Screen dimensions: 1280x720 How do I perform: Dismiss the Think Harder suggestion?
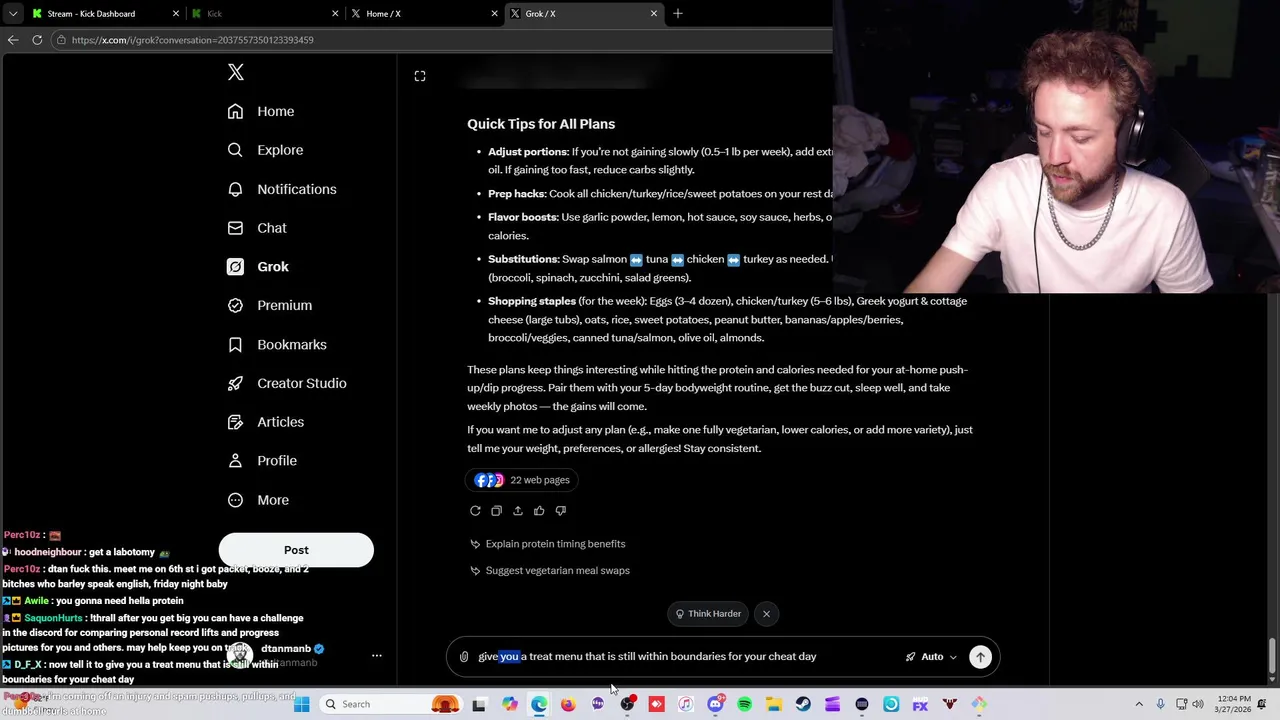[x=766, y=614]
